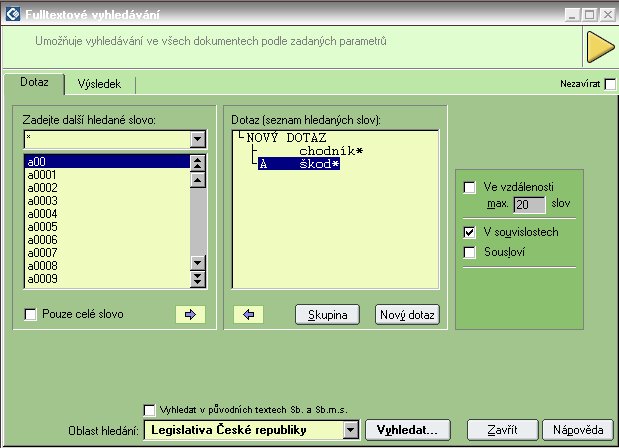Switch to the Výsledek tab
Viewport: 619px width, 448px height.
99,84
